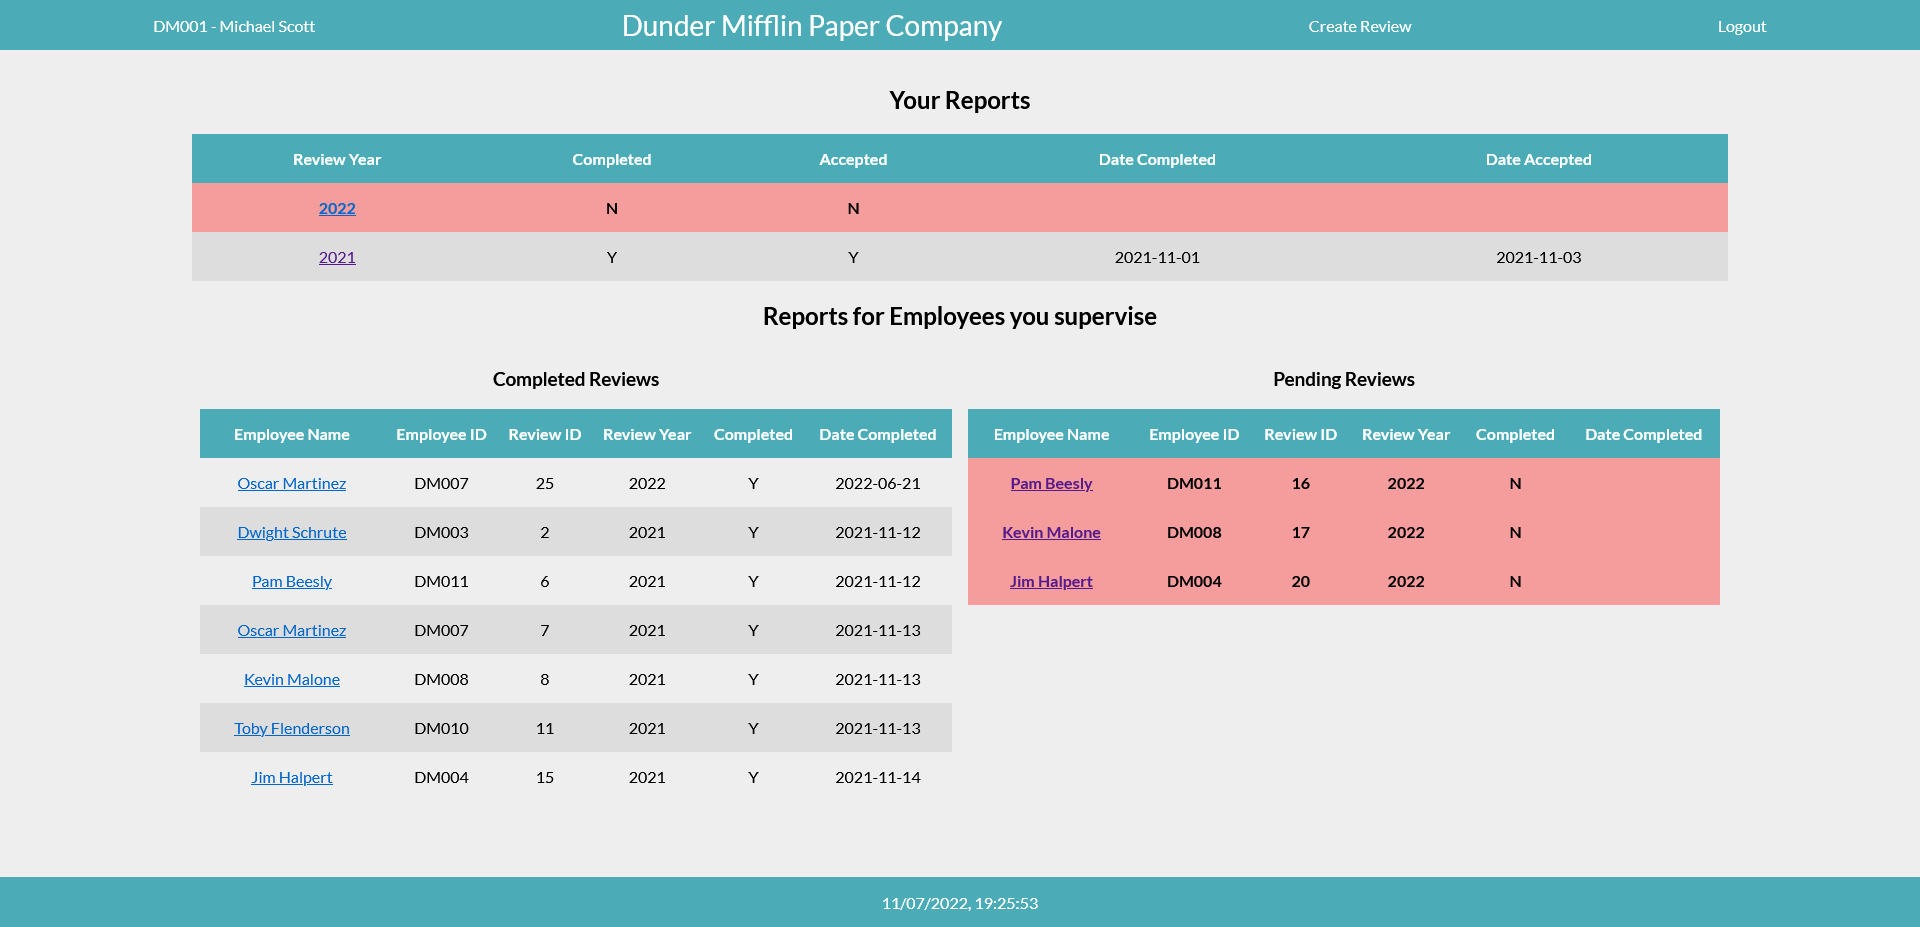Click the Your Reports heading
The width and height of the screenshot is (1920, 927).
(x=960, y=100)
